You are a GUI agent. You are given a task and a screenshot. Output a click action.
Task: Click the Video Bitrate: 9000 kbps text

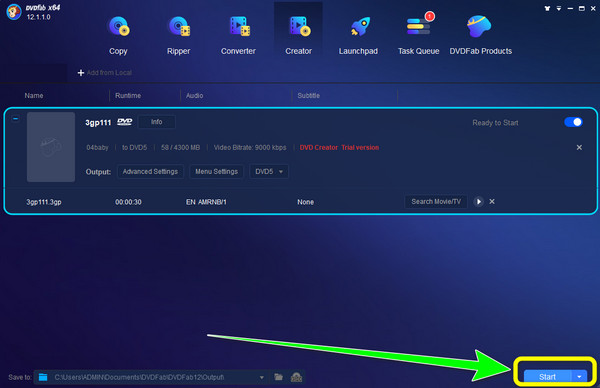(x=250, y=148)
